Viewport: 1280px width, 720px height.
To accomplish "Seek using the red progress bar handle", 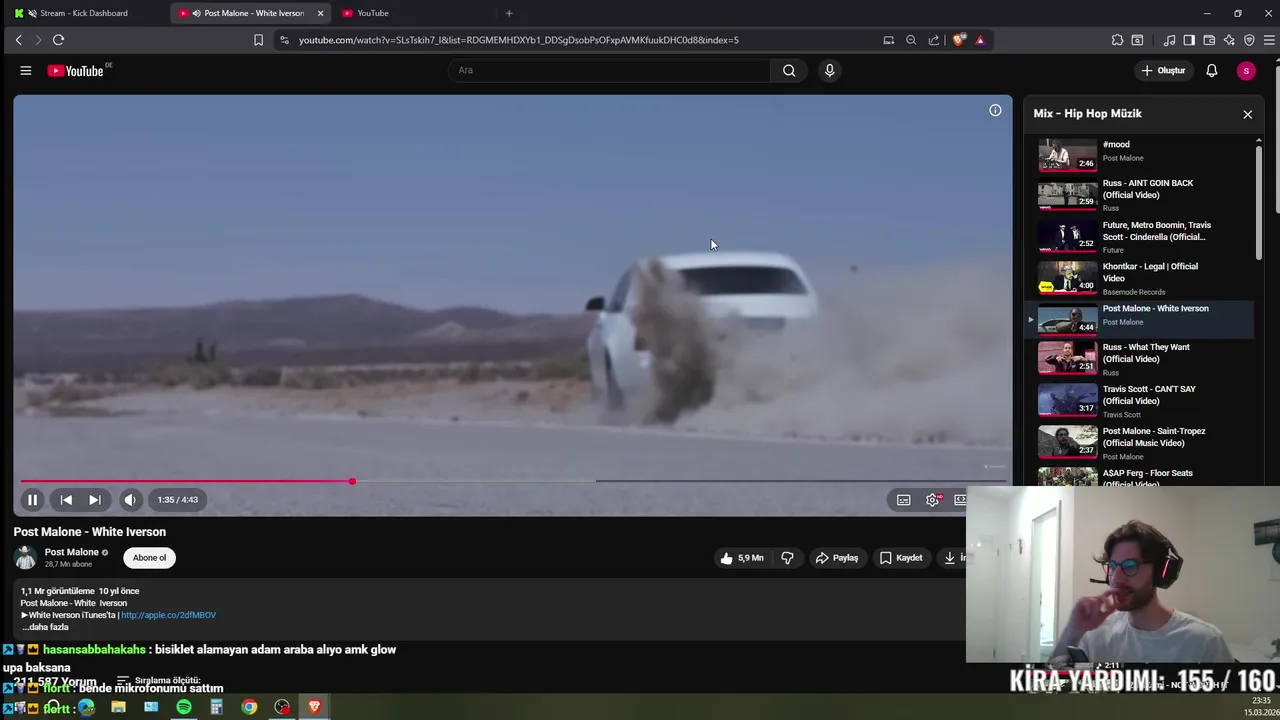I will [x=352, y=481].
